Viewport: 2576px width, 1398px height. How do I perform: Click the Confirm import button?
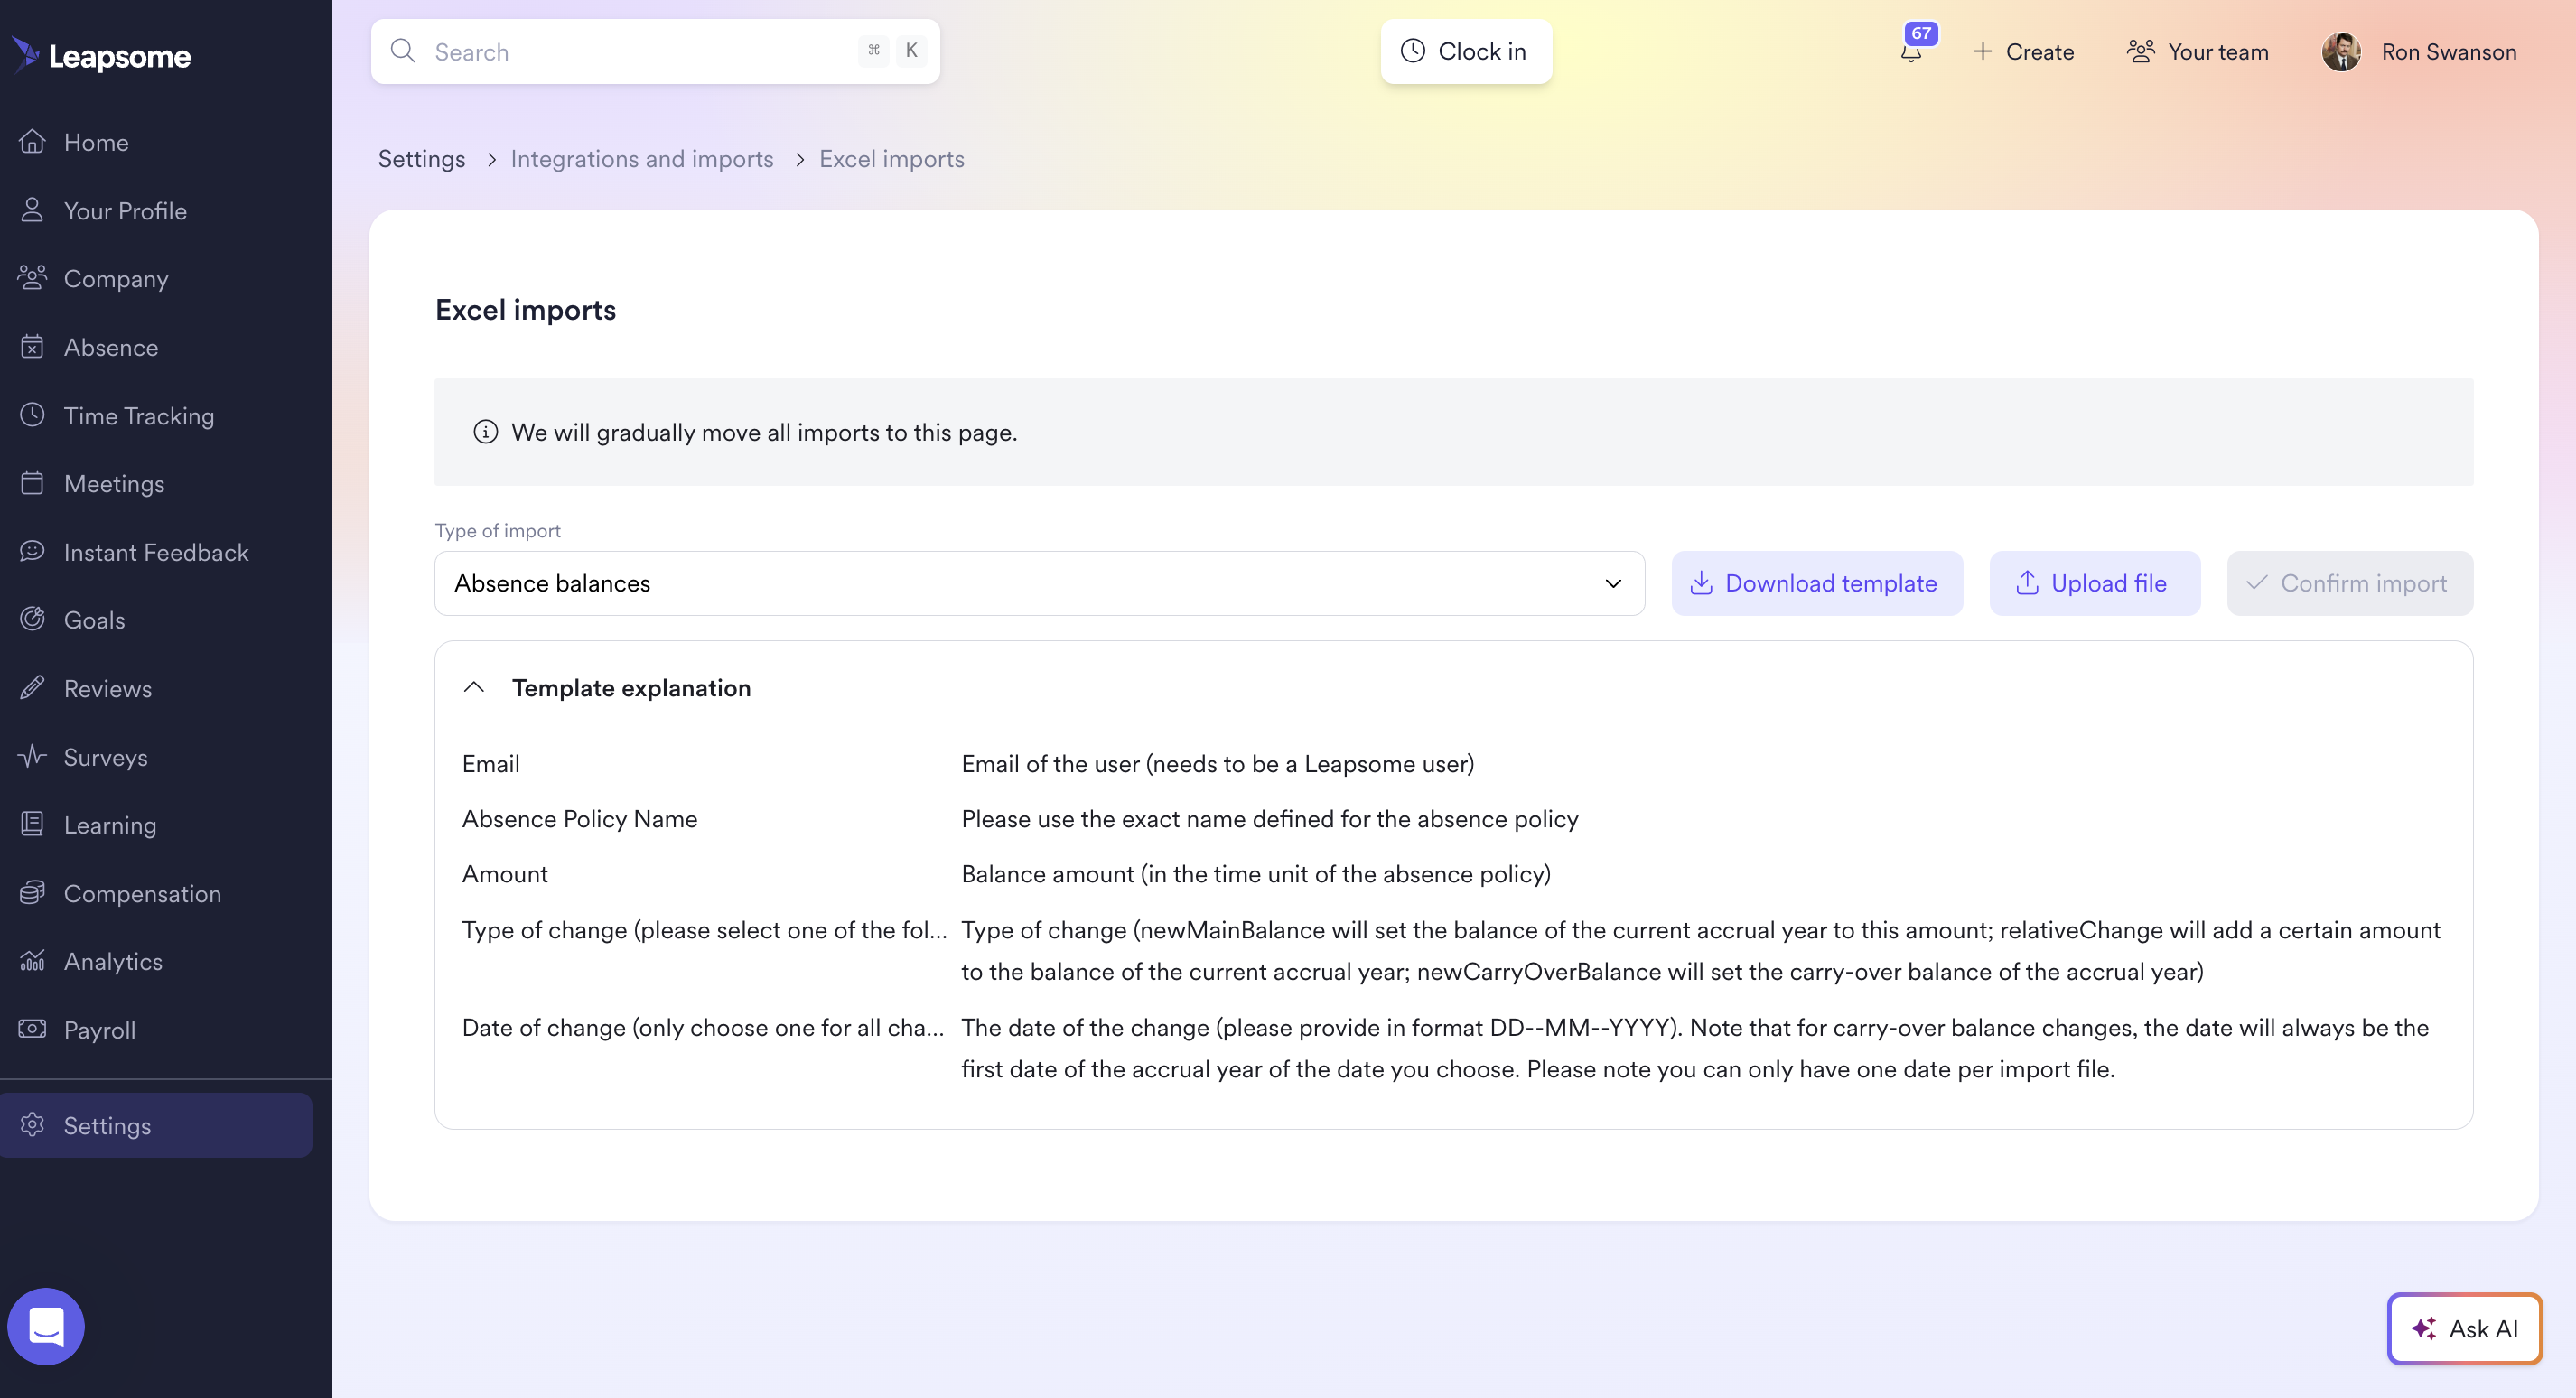pyautogui.click(x=2350, y=583)
